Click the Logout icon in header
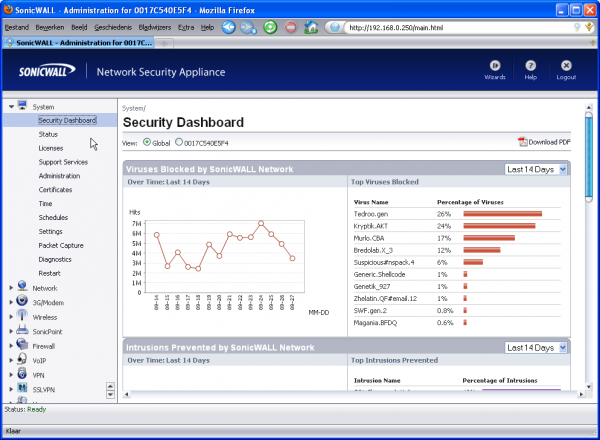The height and width of the screenshot is (440, 600). pos(566,65)
